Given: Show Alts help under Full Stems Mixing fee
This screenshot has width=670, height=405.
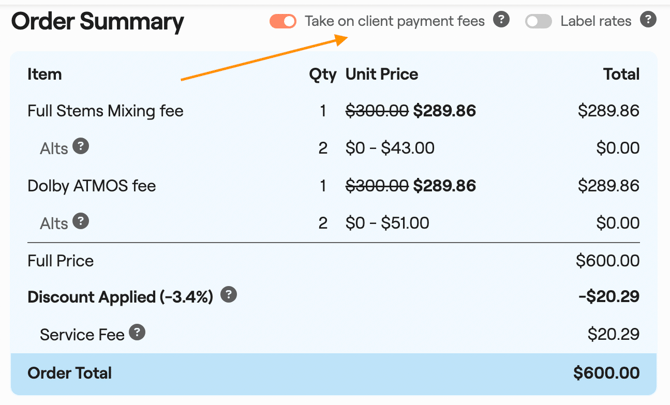Looking at the screenshot, I should point(81,147).
